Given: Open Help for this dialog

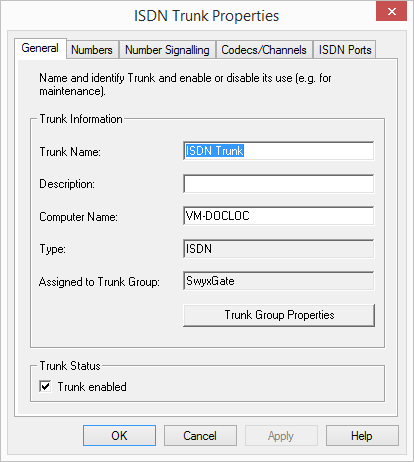Looking at the screenshot, I should pyautogui.click(x=362, y=436).
